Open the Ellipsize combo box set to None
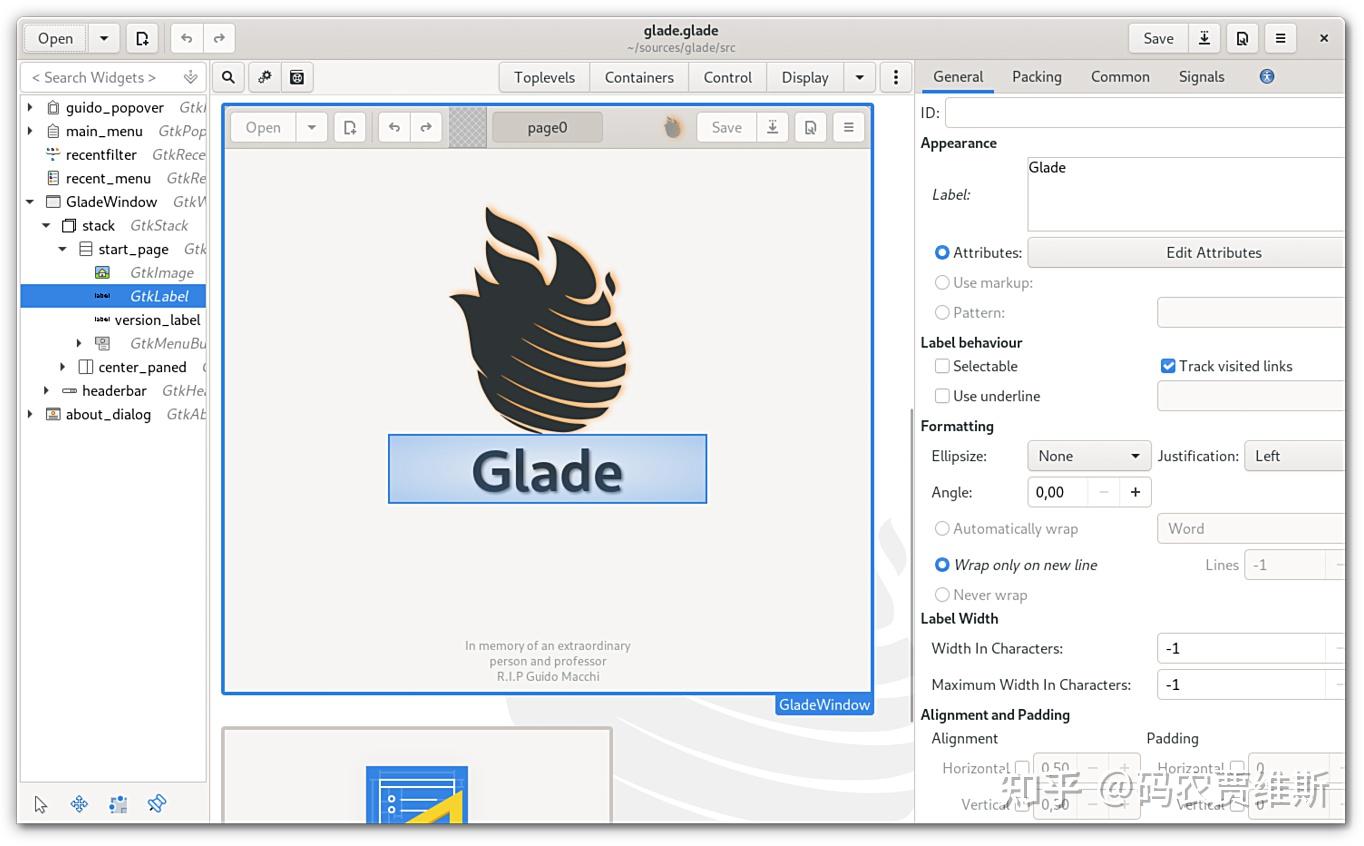The image size is (1364, 846). coord(1089,456)
